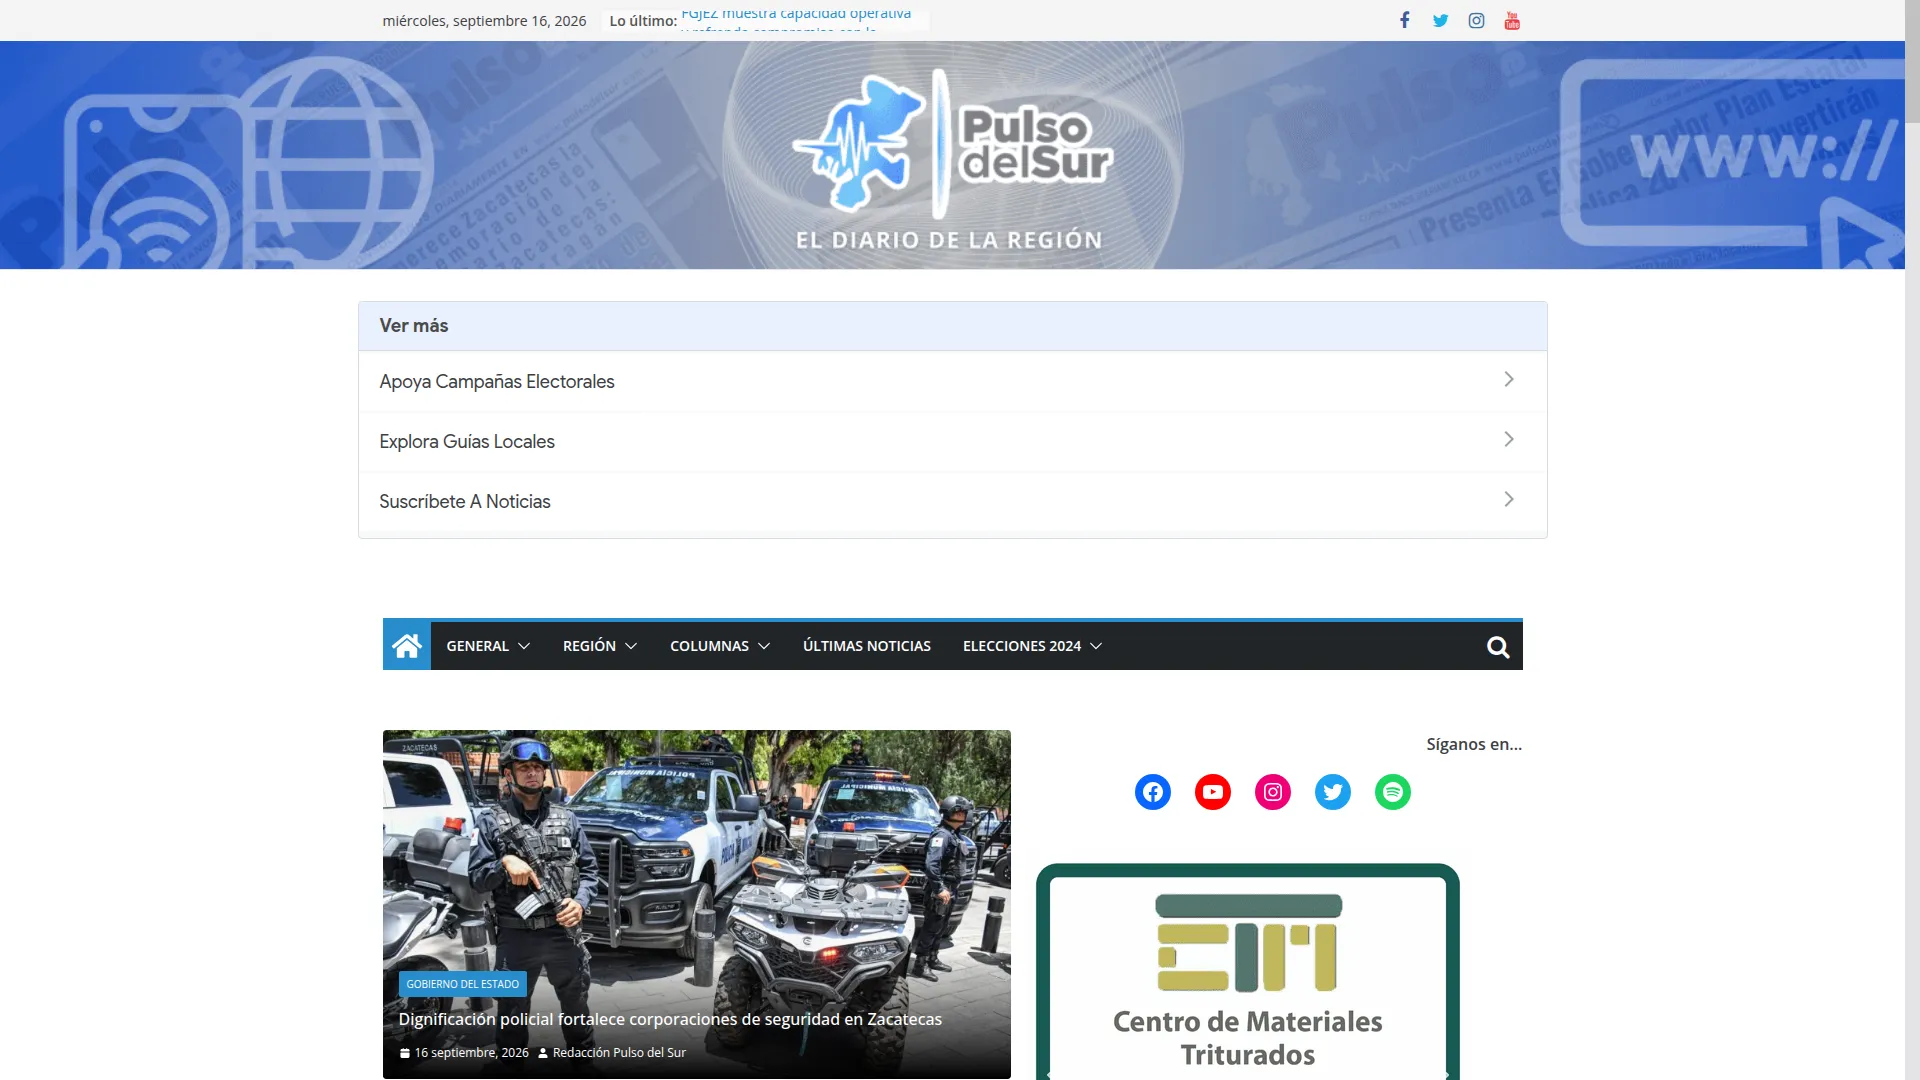Click the FGJEZ latest news headline
The height and width of the screenshot is (1080, 1920).
[x=796, y=20]
